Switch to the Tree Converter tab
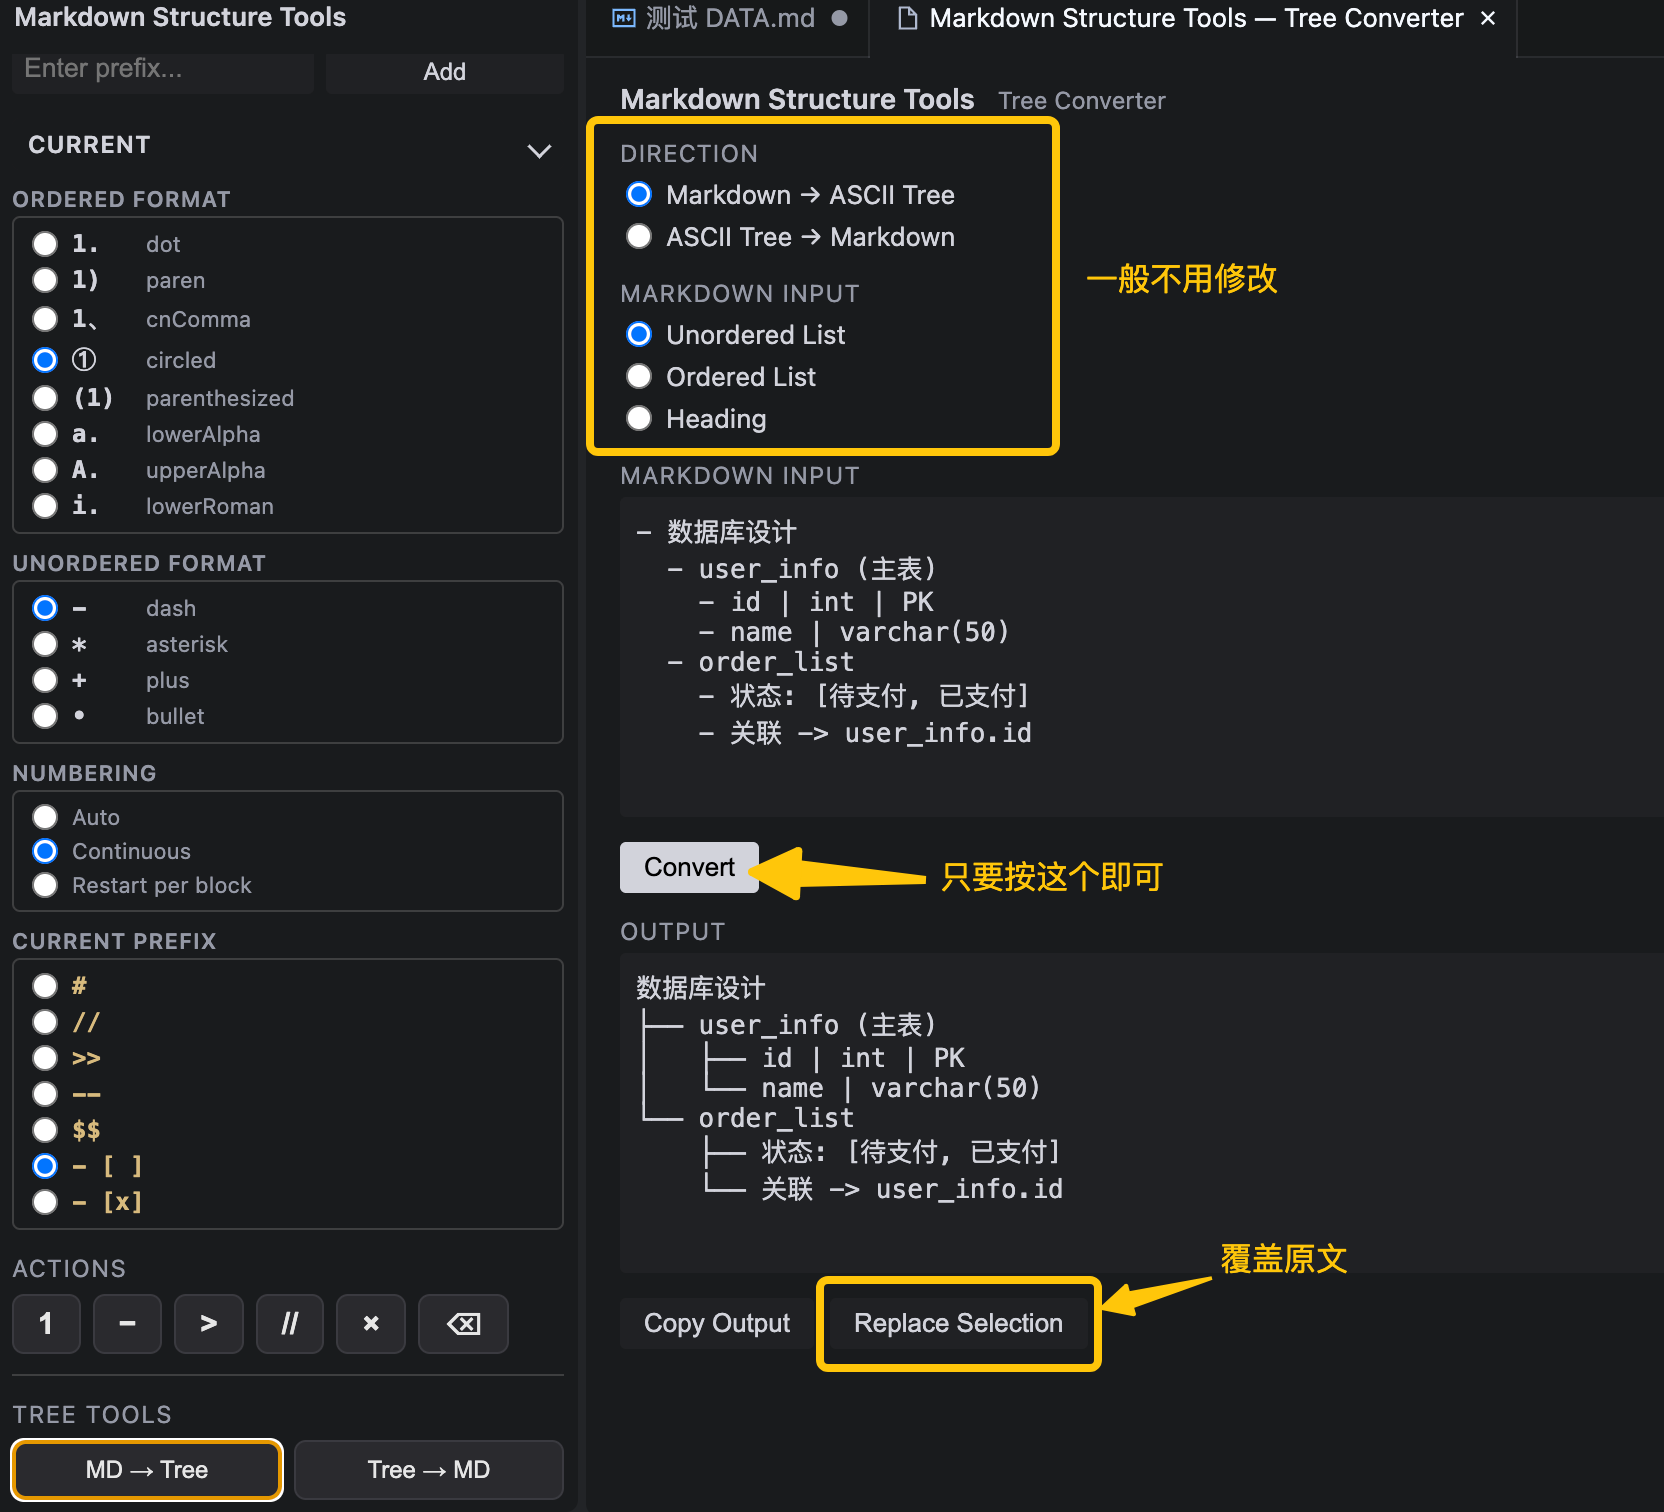 click(1195, 18)
